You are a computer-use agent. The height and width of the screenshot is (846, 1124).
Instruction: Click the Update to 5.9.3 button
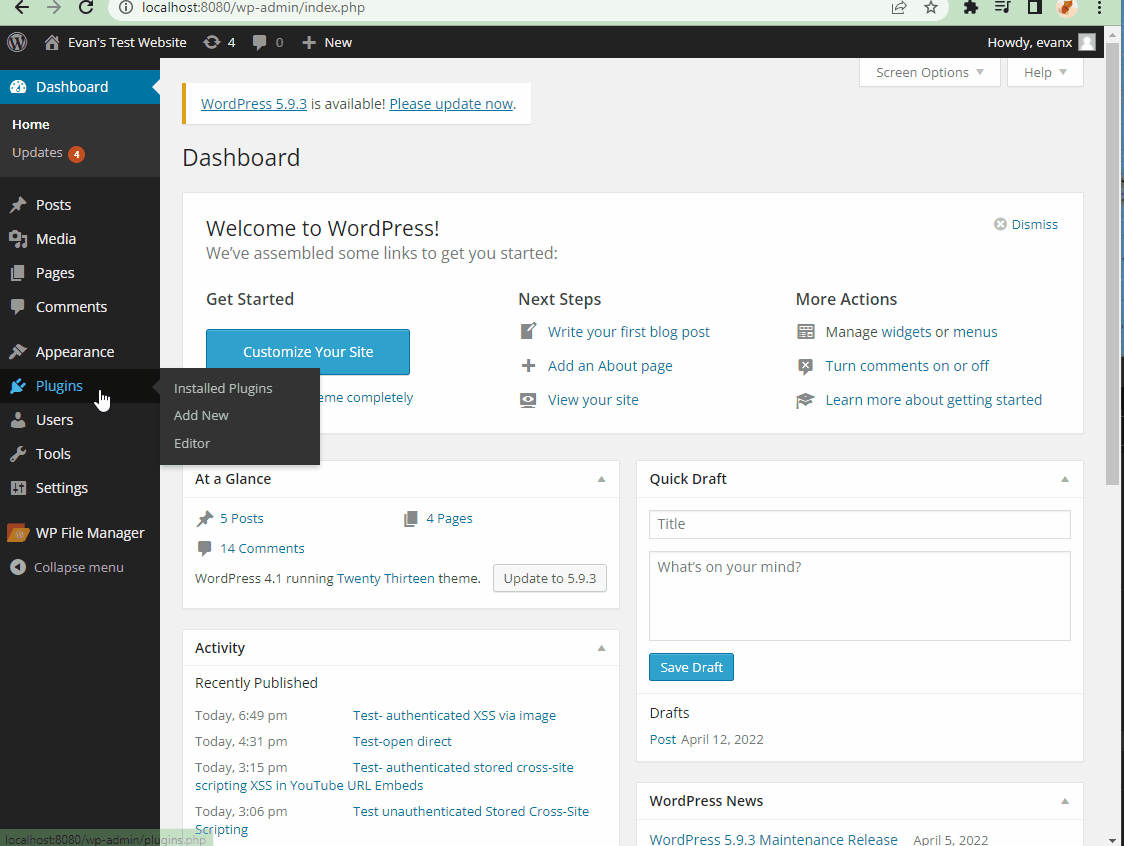click(x=550, y=578)
